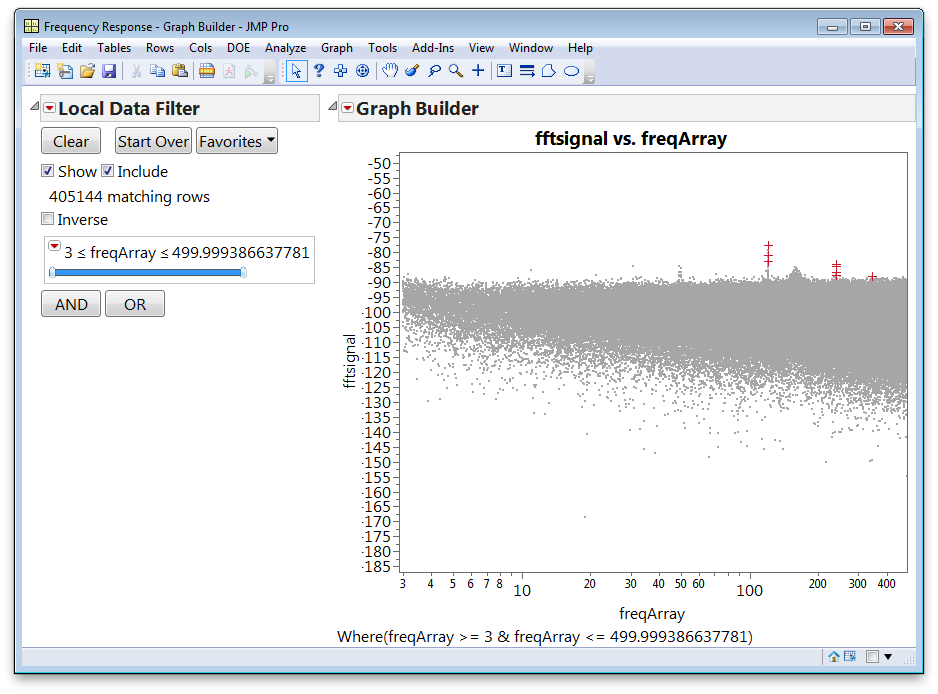This screenshot has width=938, height=694.
Task: Select the Lasso tool
Action: [x=432, y=71]
